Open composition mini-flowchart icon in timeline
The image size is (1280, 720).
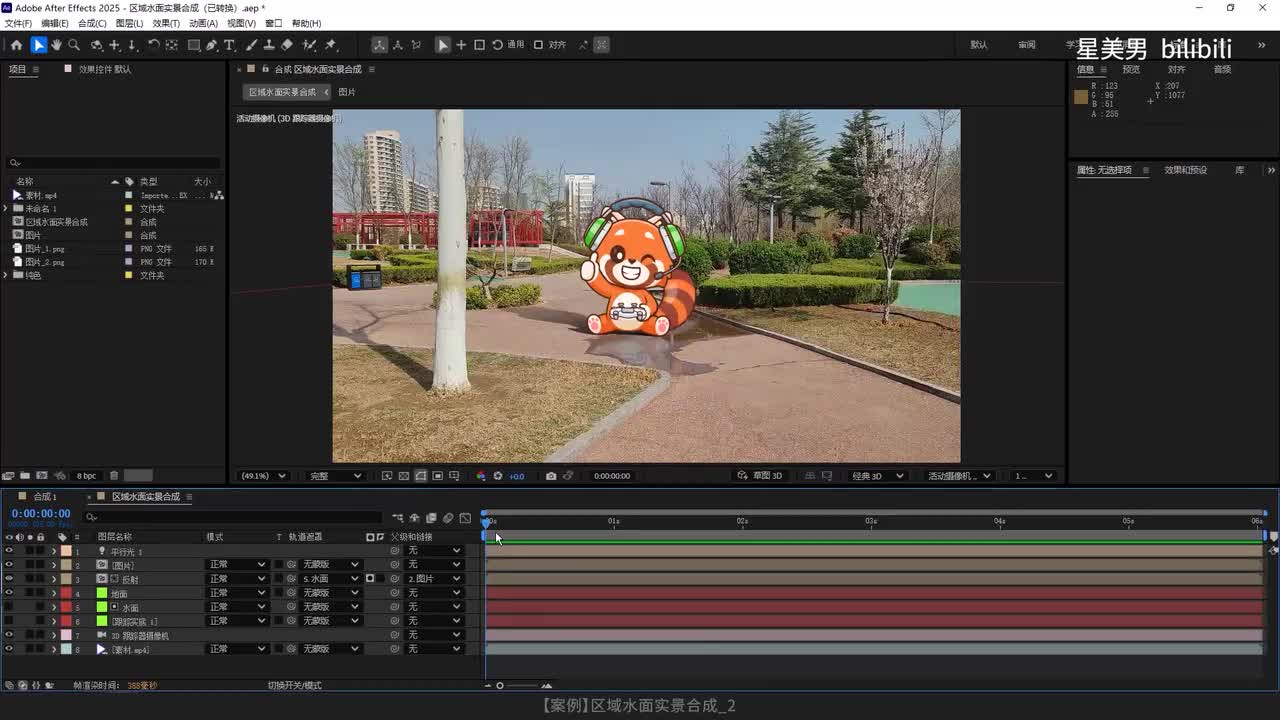click(398, 518)
